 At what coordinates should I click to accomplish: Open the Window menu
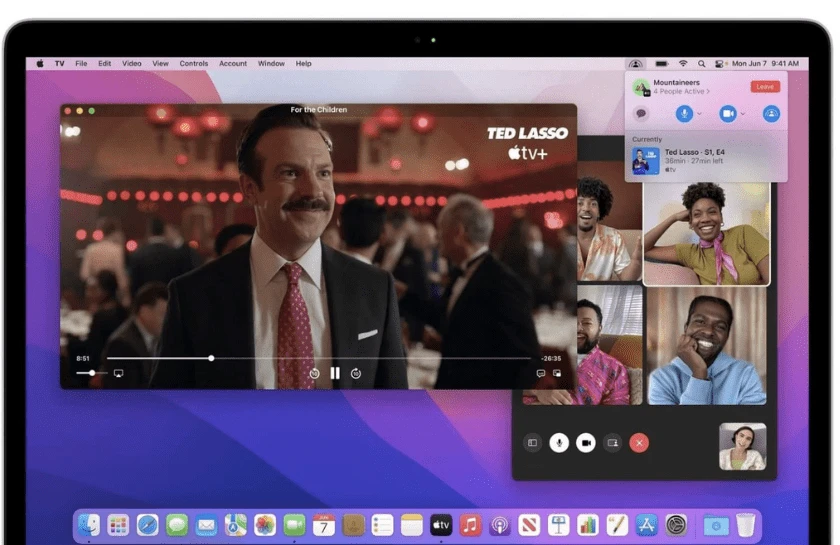pyautogui.click(x=272, y=63)
